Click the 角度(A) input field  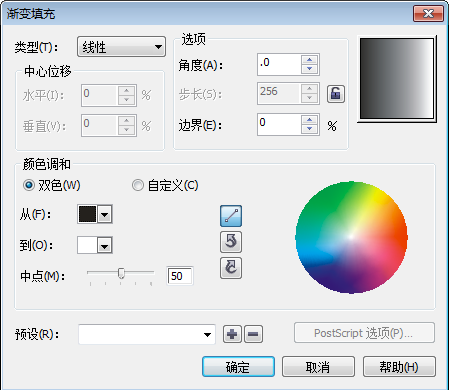279,64
